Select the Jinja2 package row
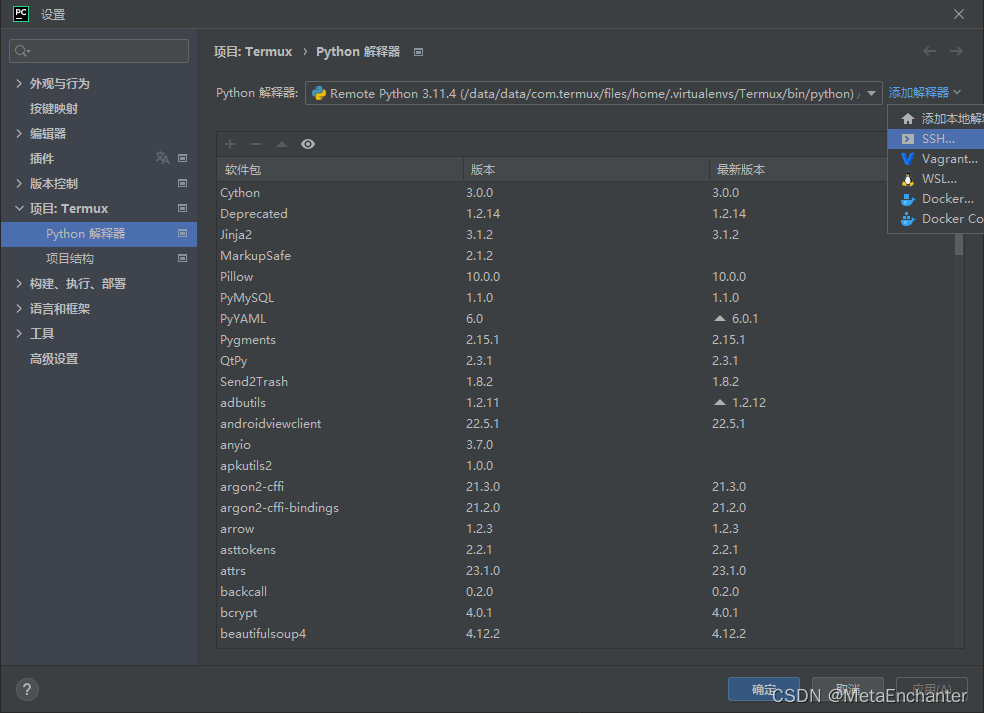This screenshot has height=713, width=984. click(x=586, y=235)
